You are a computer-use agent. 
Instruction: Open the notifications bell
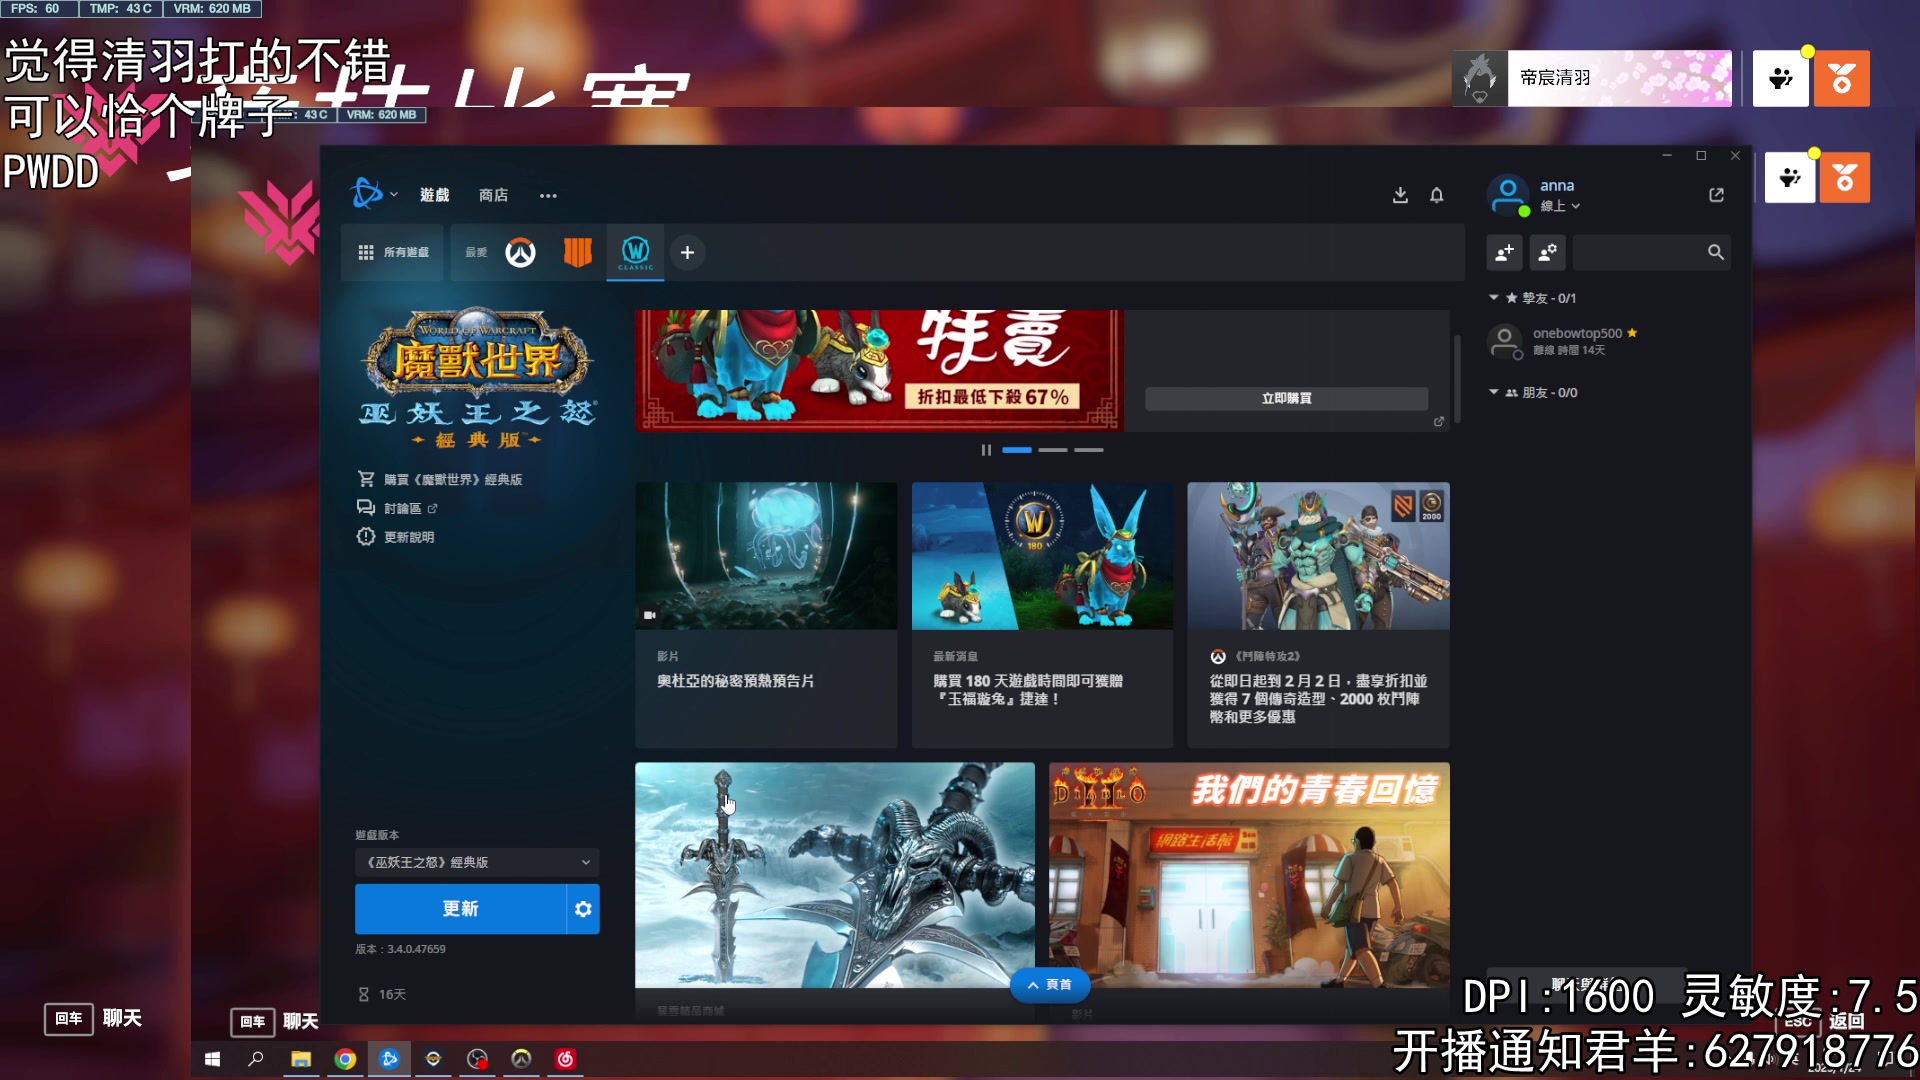pyautogui.click(x=1436, y=195)
